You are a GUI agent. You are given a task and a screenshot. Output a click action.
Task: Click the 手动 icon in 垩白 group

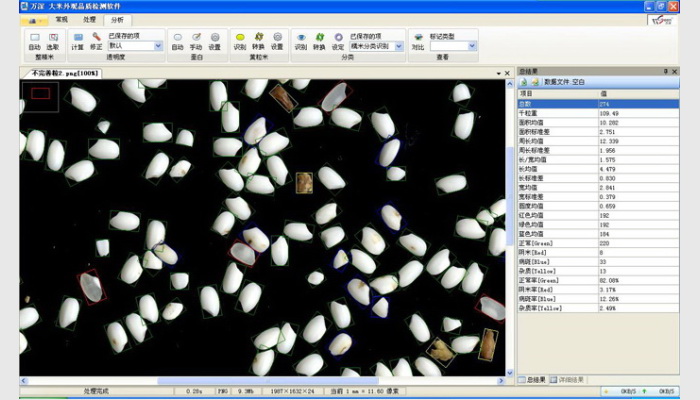point(196,39)
